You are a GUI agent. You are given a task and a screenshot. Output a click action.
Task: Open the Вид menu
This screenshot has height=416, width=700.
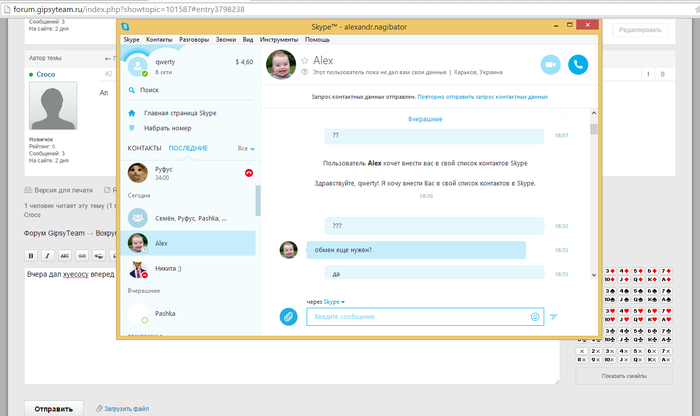(x=248, y=40)
